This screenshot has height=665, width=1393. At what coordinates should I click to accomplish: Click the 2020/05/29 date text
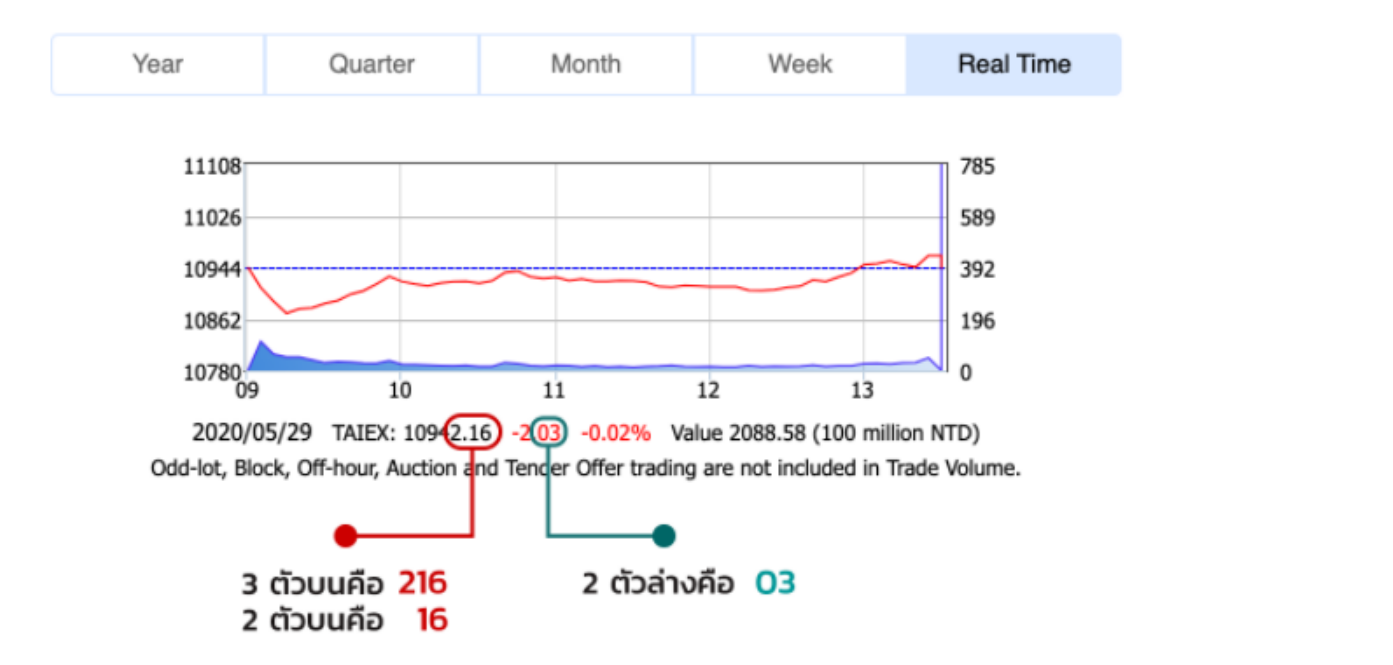[252, 433]
